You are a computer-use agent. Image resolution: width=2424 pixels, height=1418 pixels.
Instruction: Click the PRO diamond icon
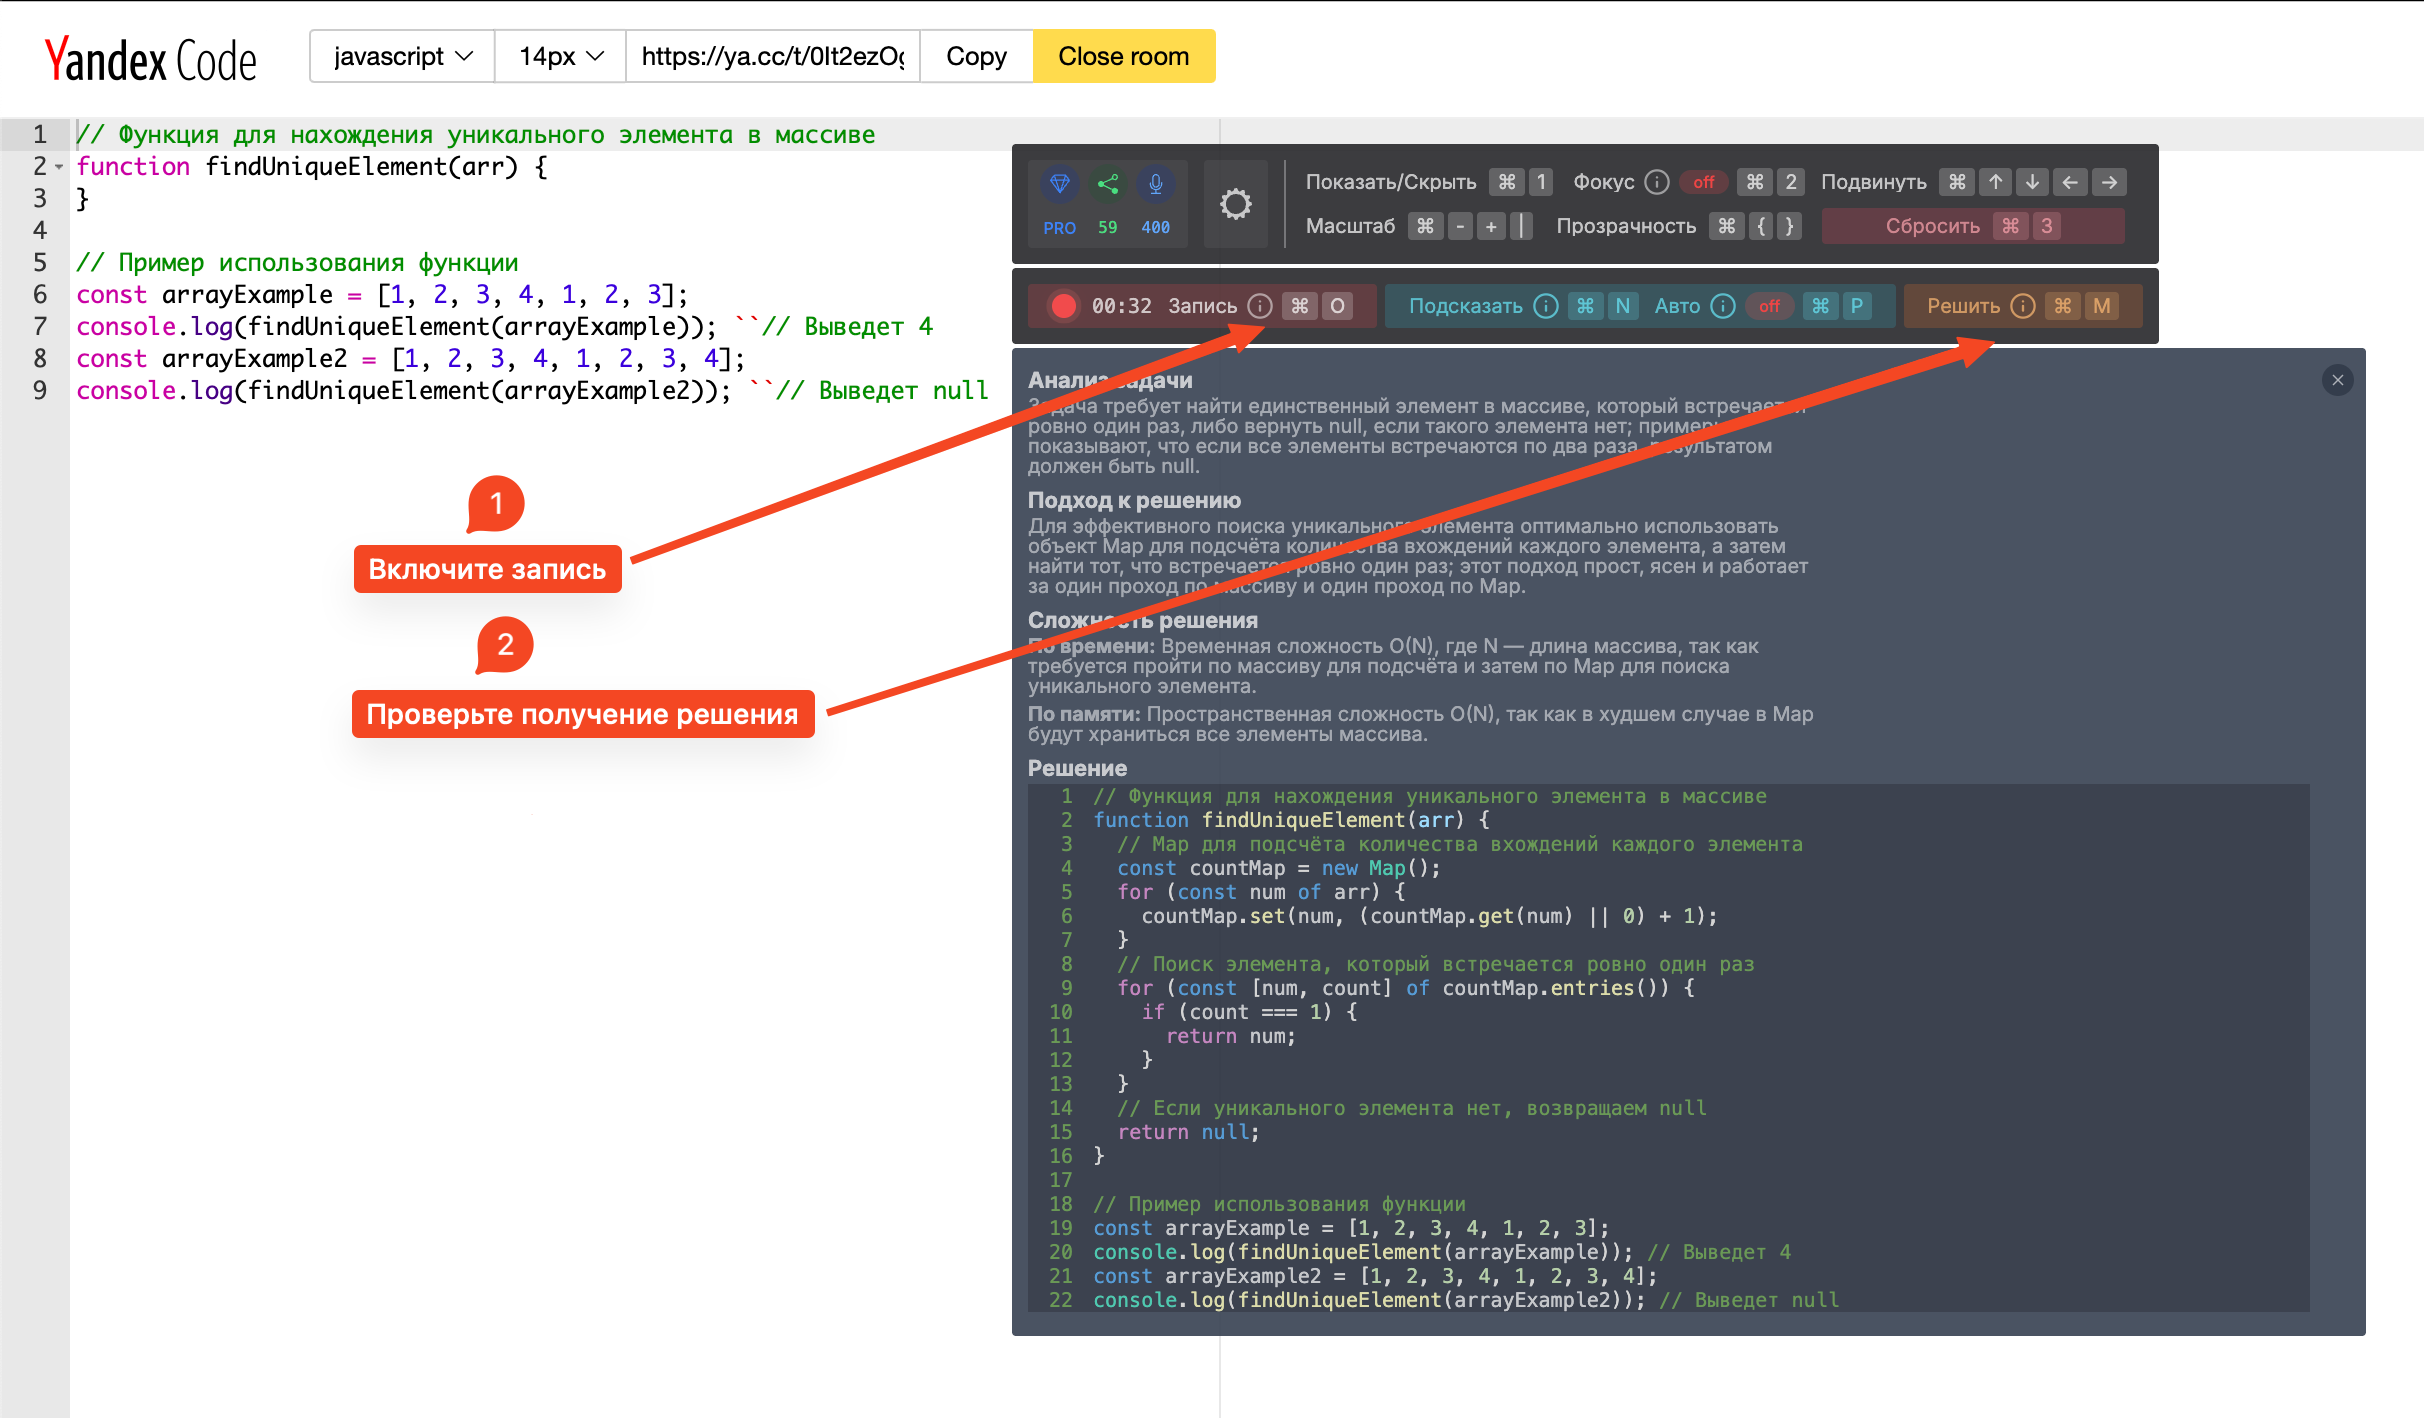[x=1059, y=184]
